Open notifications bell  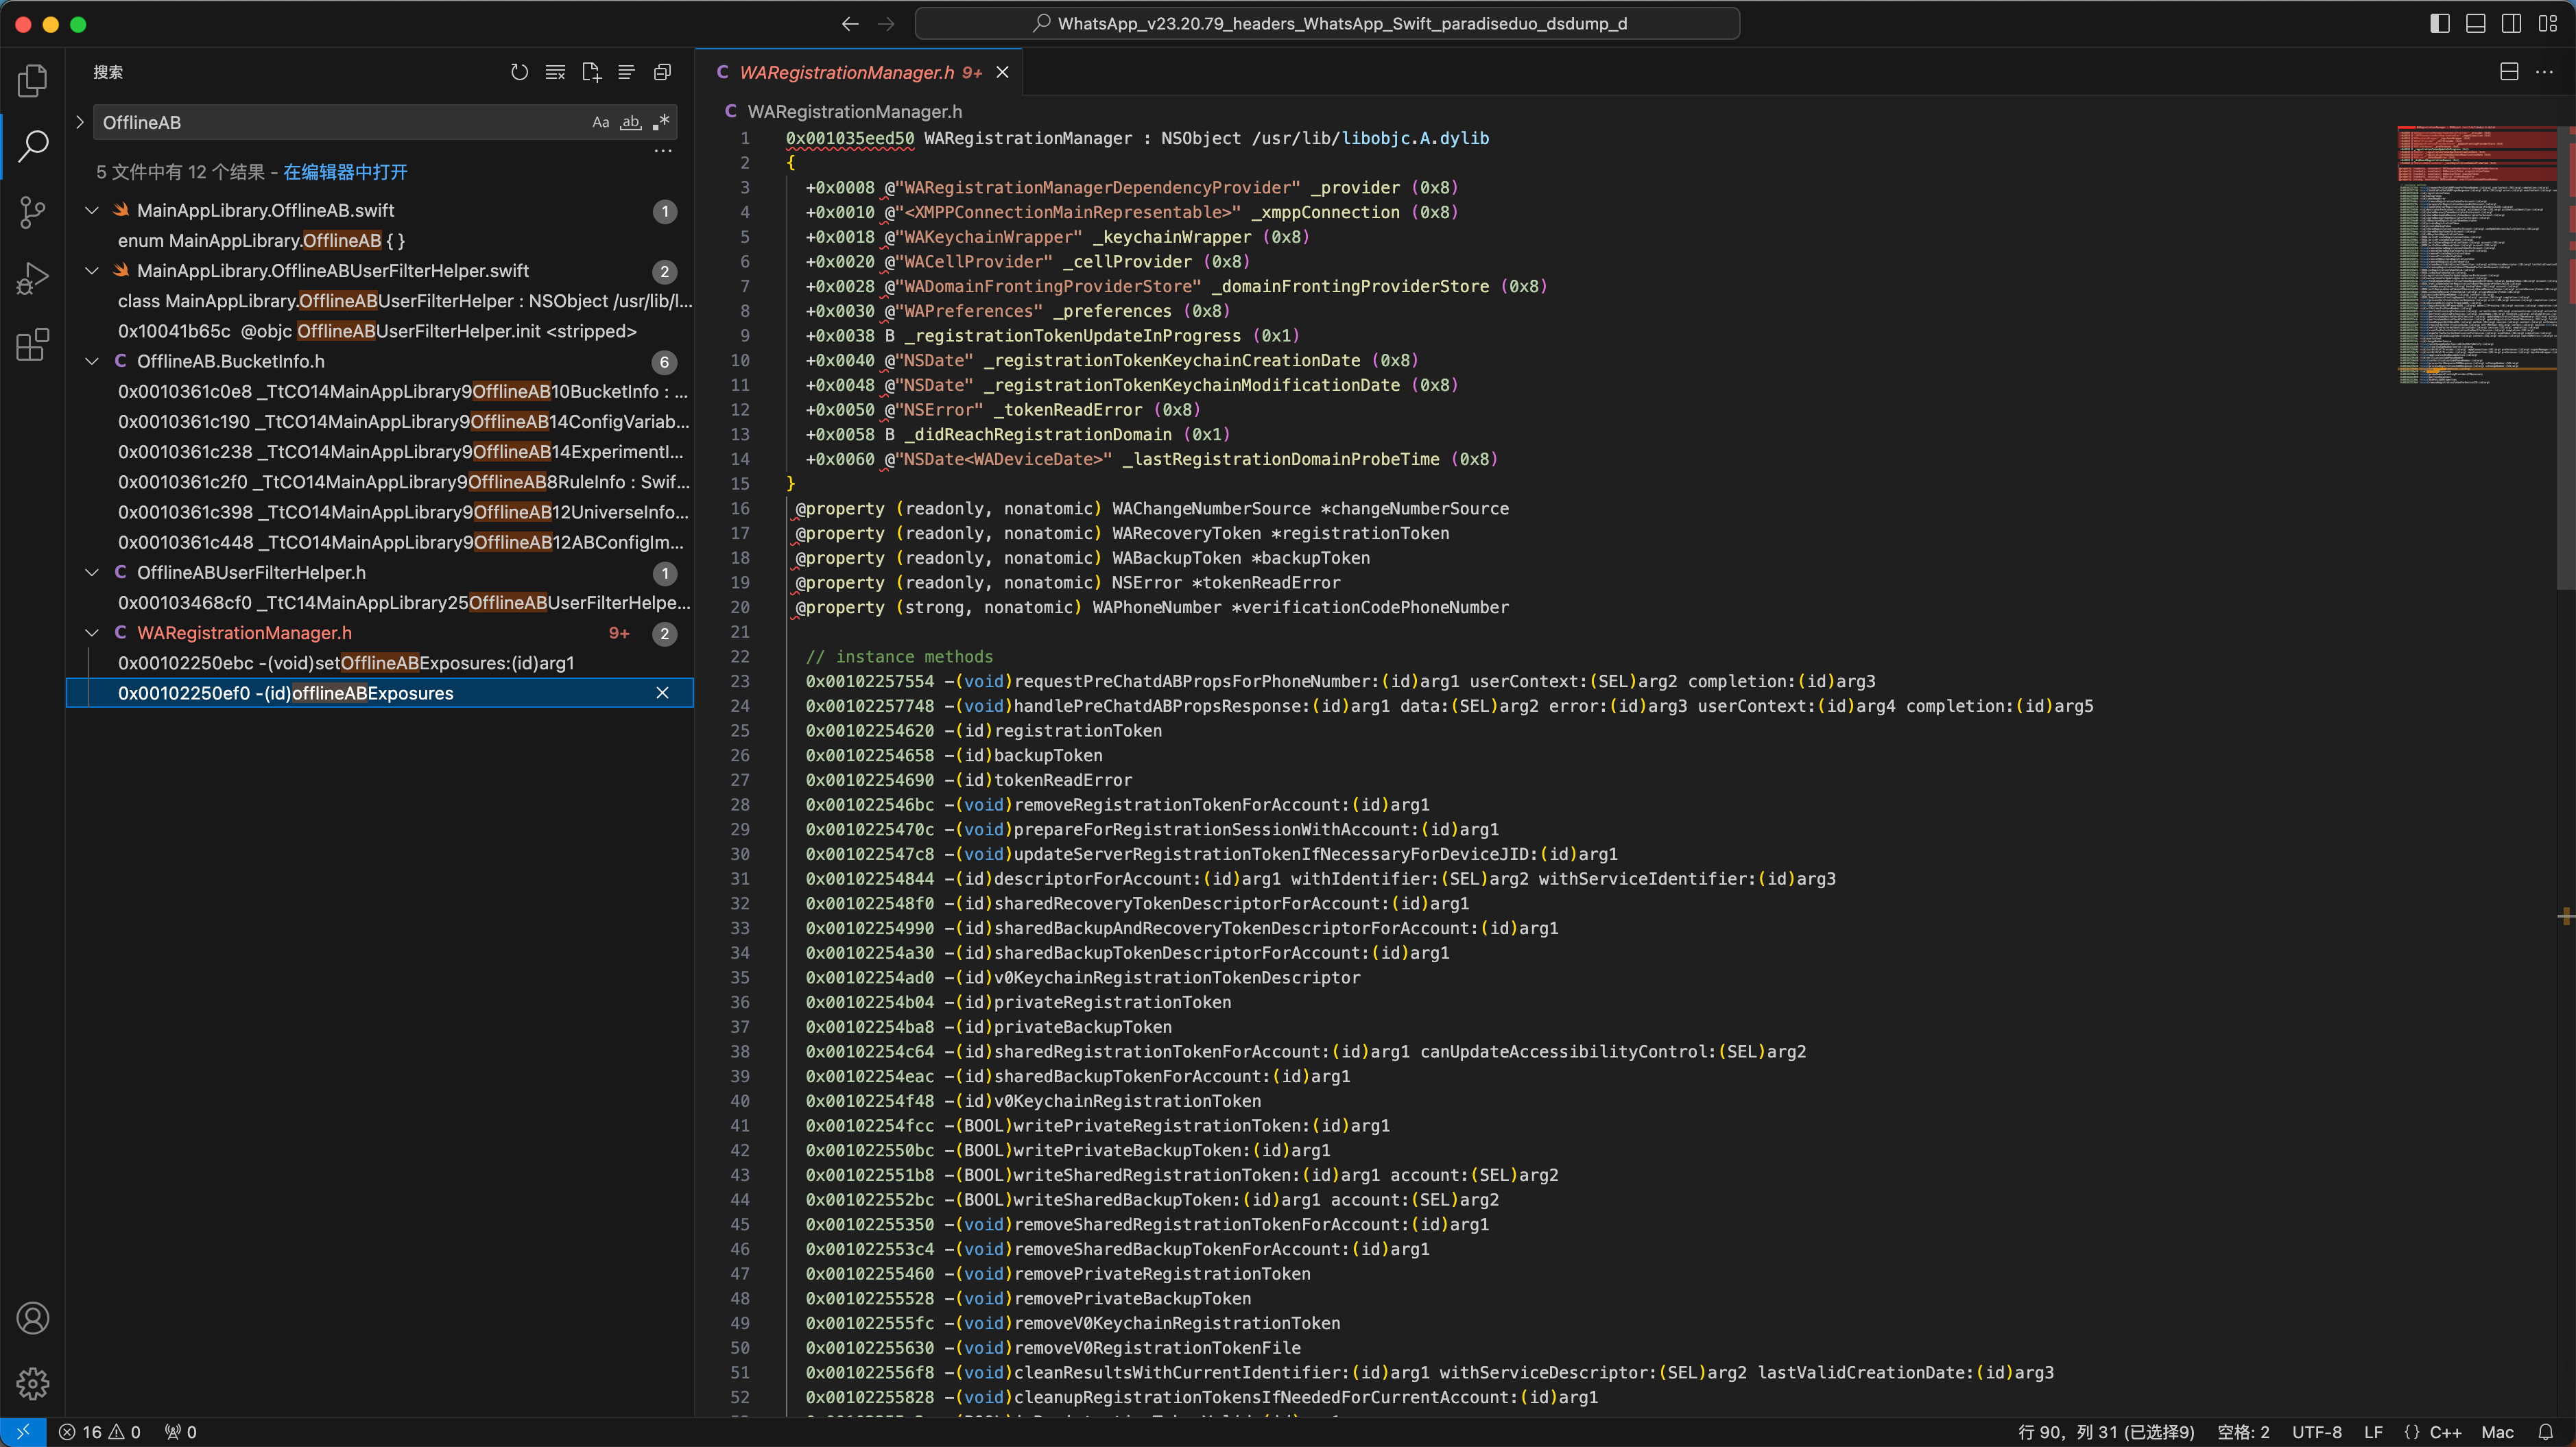point(2545,1432)
